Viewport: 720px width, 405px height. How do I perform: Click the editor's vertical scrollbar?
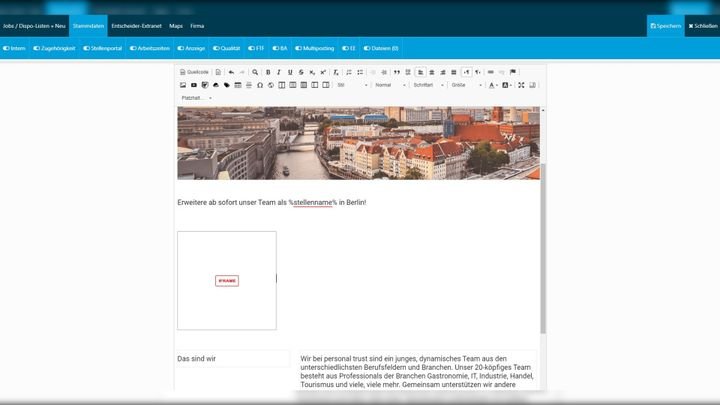coord(543,248)
